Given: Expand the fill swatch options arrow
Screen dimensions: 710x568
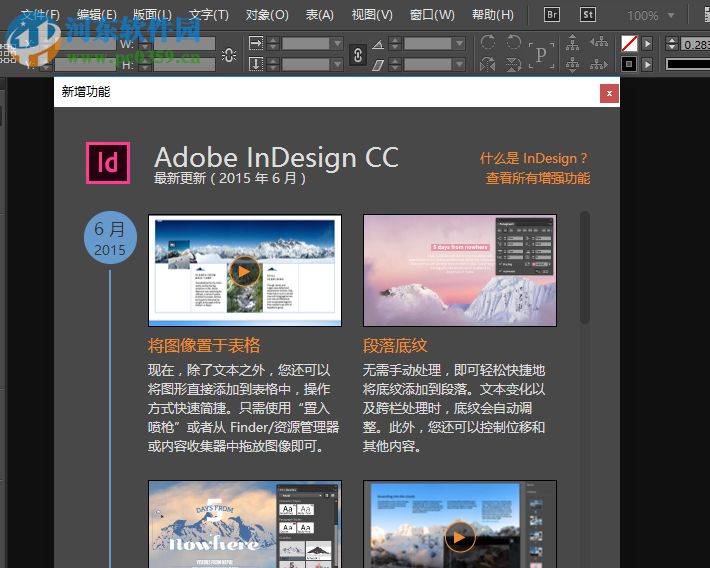Looking at the screenshot, I should click(648, 43).
